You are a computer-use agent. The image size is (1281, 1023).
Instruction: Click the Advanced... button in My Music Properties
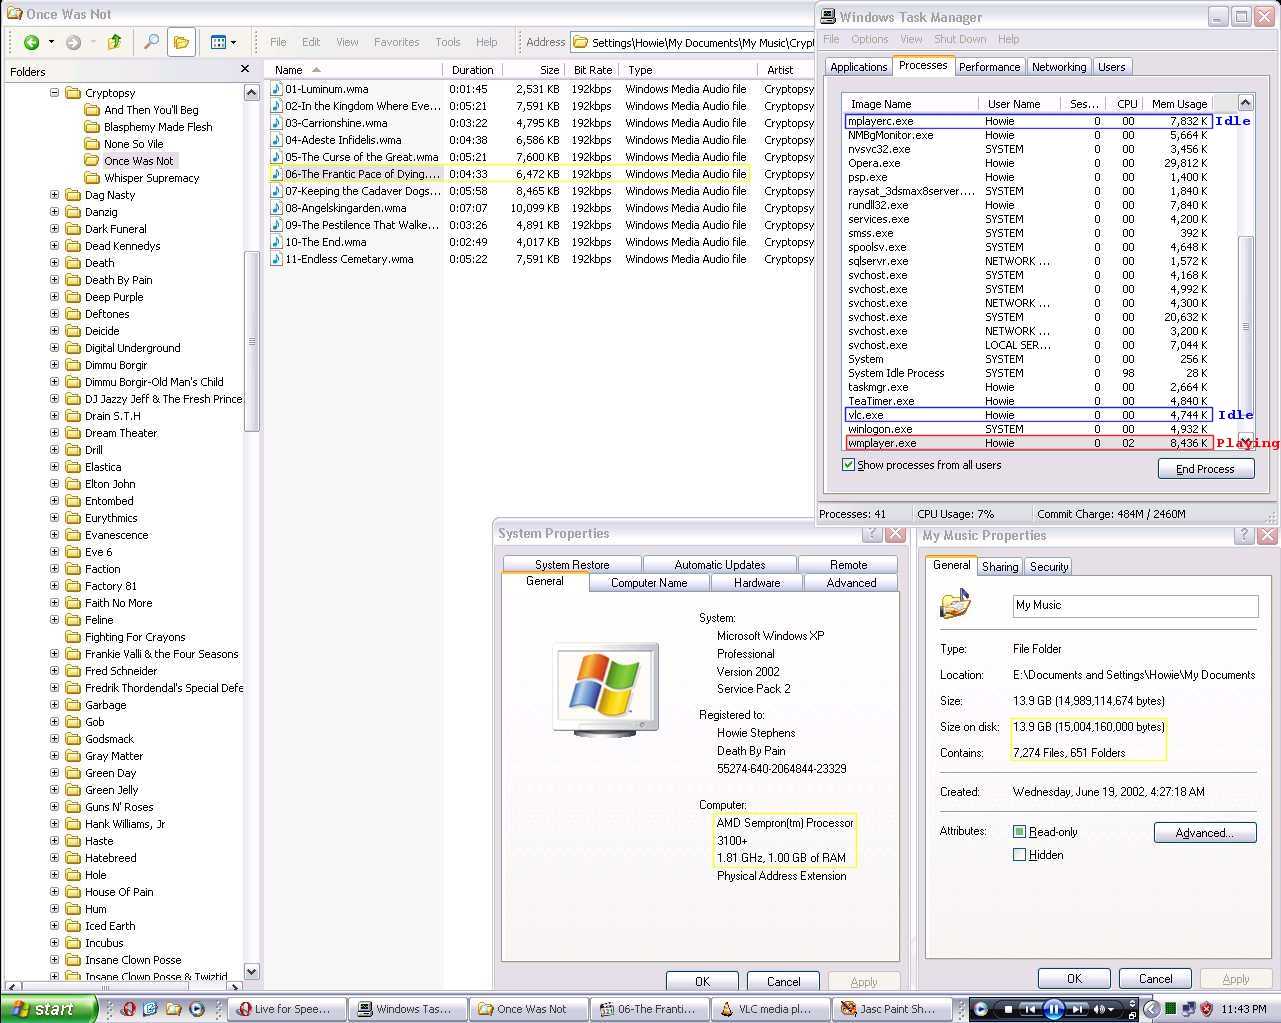(x=1204, y=832)
